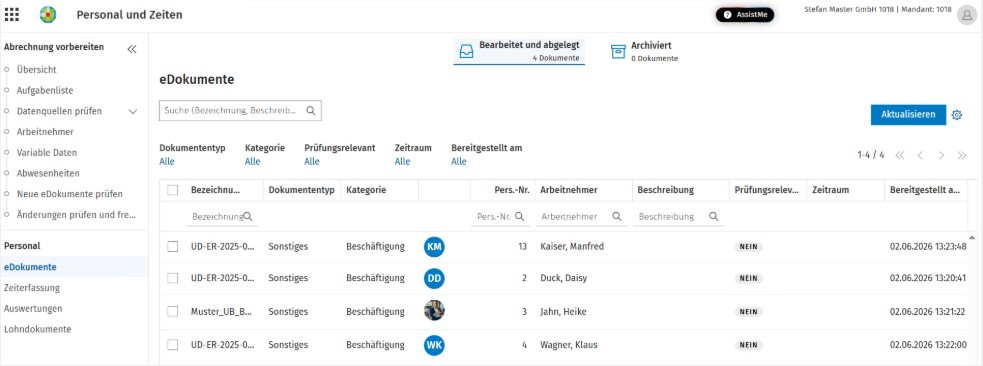
Task: Open the Kategorie filter Alle dropdown
Action: click(x=252, y=162)
